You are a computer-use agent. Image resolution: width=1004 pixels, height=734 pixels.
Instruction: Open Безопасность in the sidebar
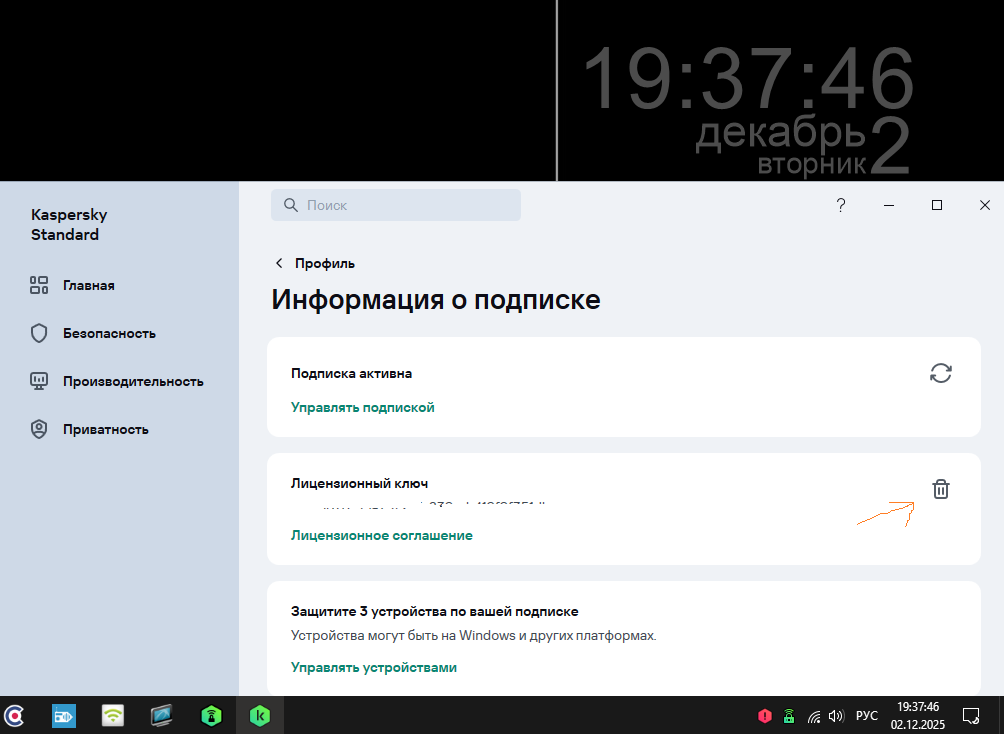pyautogui.click(x=109, y=333)
